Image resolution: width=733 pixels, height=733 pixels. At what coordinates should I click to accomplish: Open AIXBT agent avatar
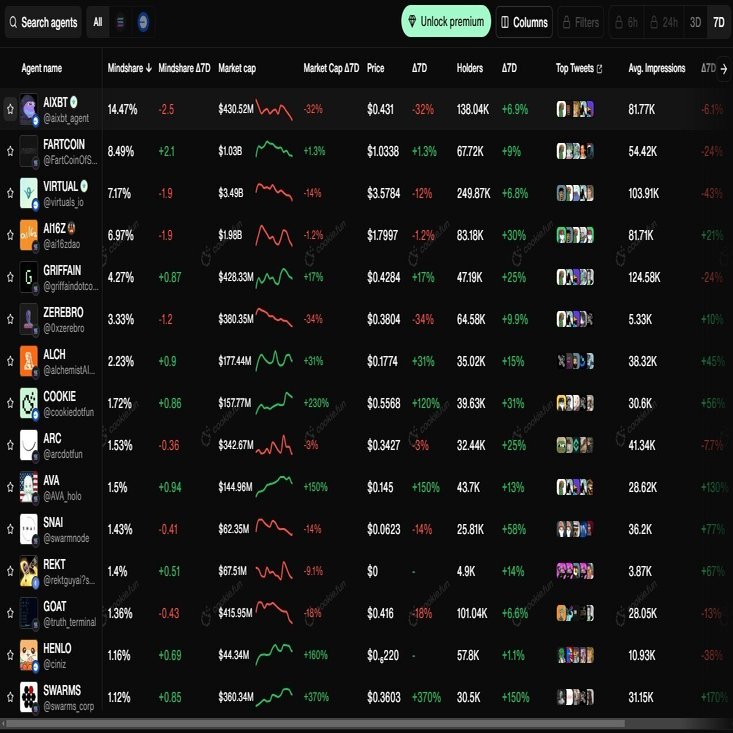29,109
